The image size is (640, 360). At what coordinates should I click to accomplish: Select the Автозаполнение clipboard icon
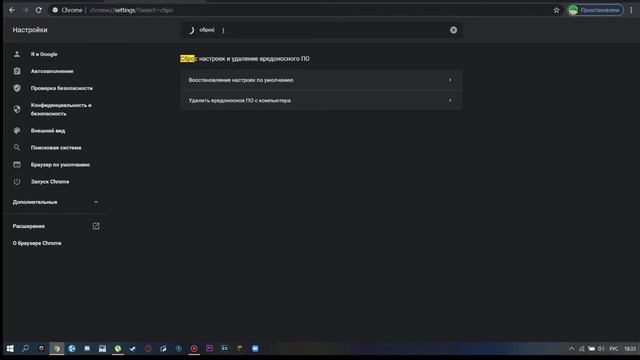[x=17, y=71]
